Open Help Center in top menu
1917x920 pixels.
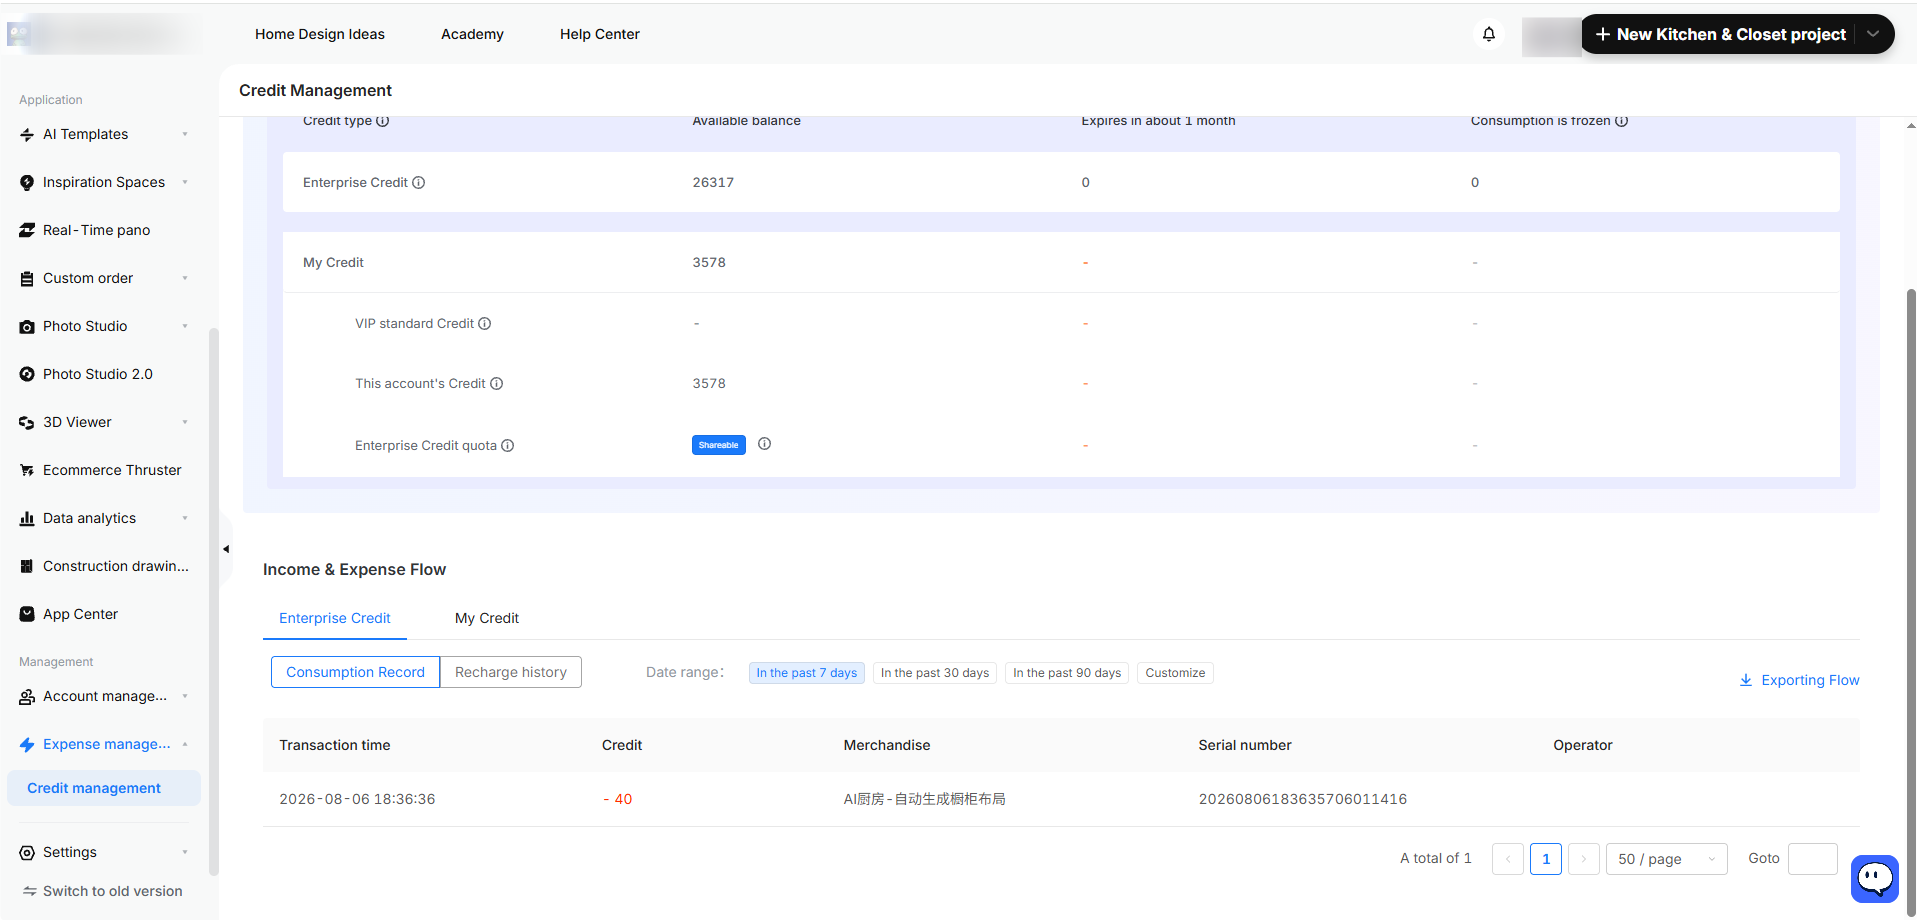600,34
